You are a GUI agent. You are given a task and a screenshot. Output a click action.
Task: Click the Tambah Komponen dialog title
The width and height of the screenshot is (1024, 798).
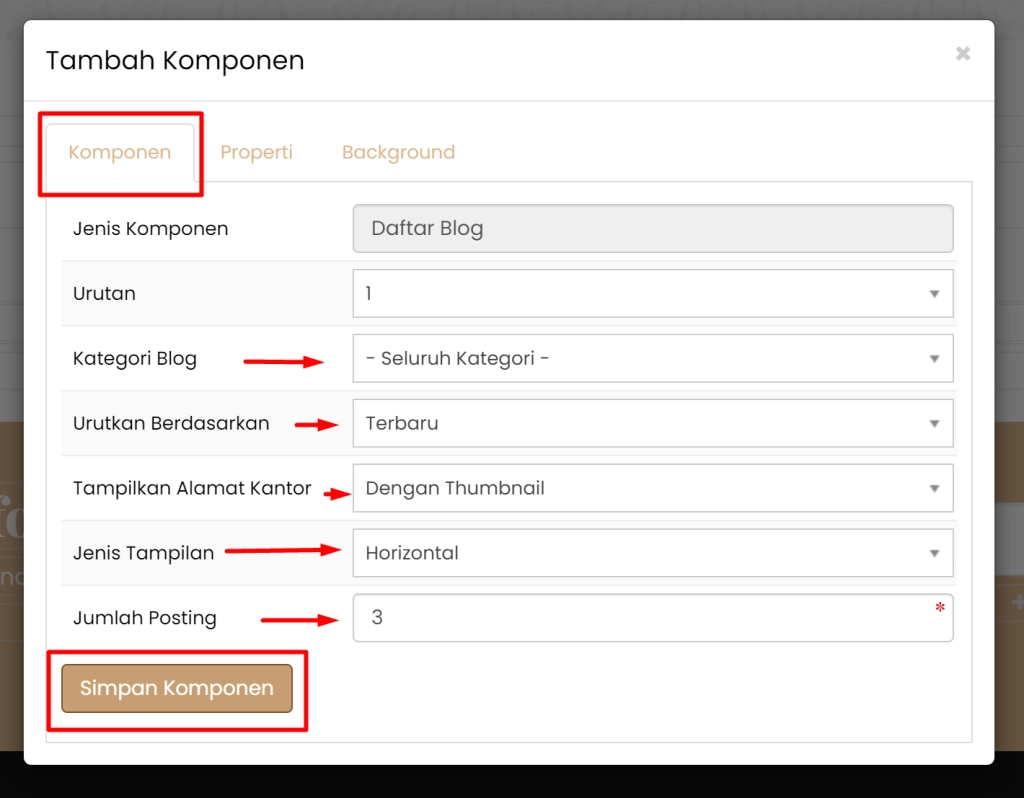point(175,61)
